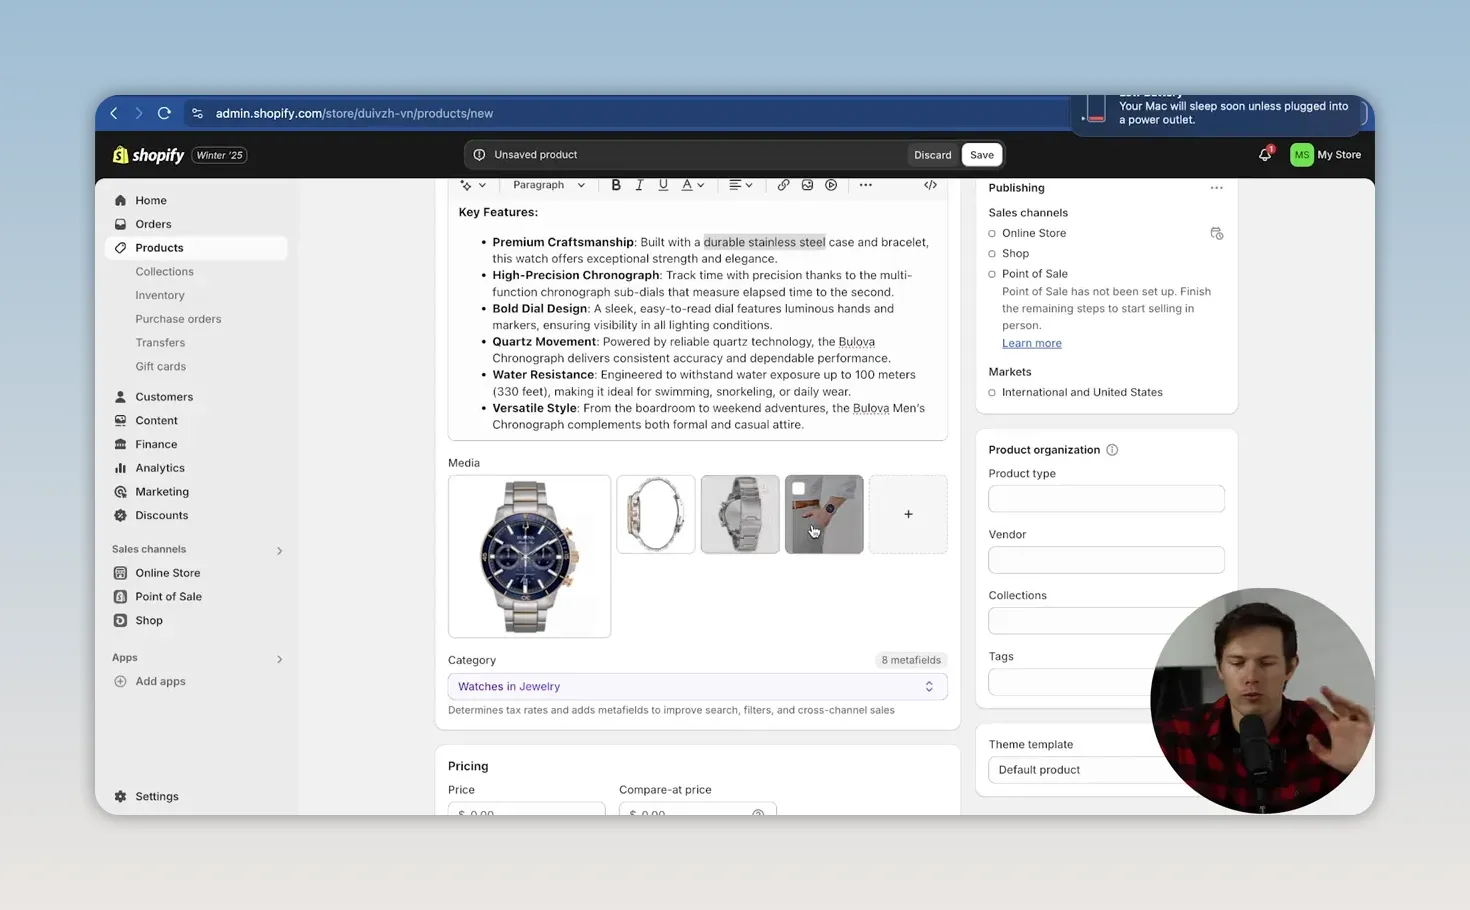Screen dimensions: 1470x910
Task: Click the Tags field
Action: pyautogui.click(x=1106, y=682)
